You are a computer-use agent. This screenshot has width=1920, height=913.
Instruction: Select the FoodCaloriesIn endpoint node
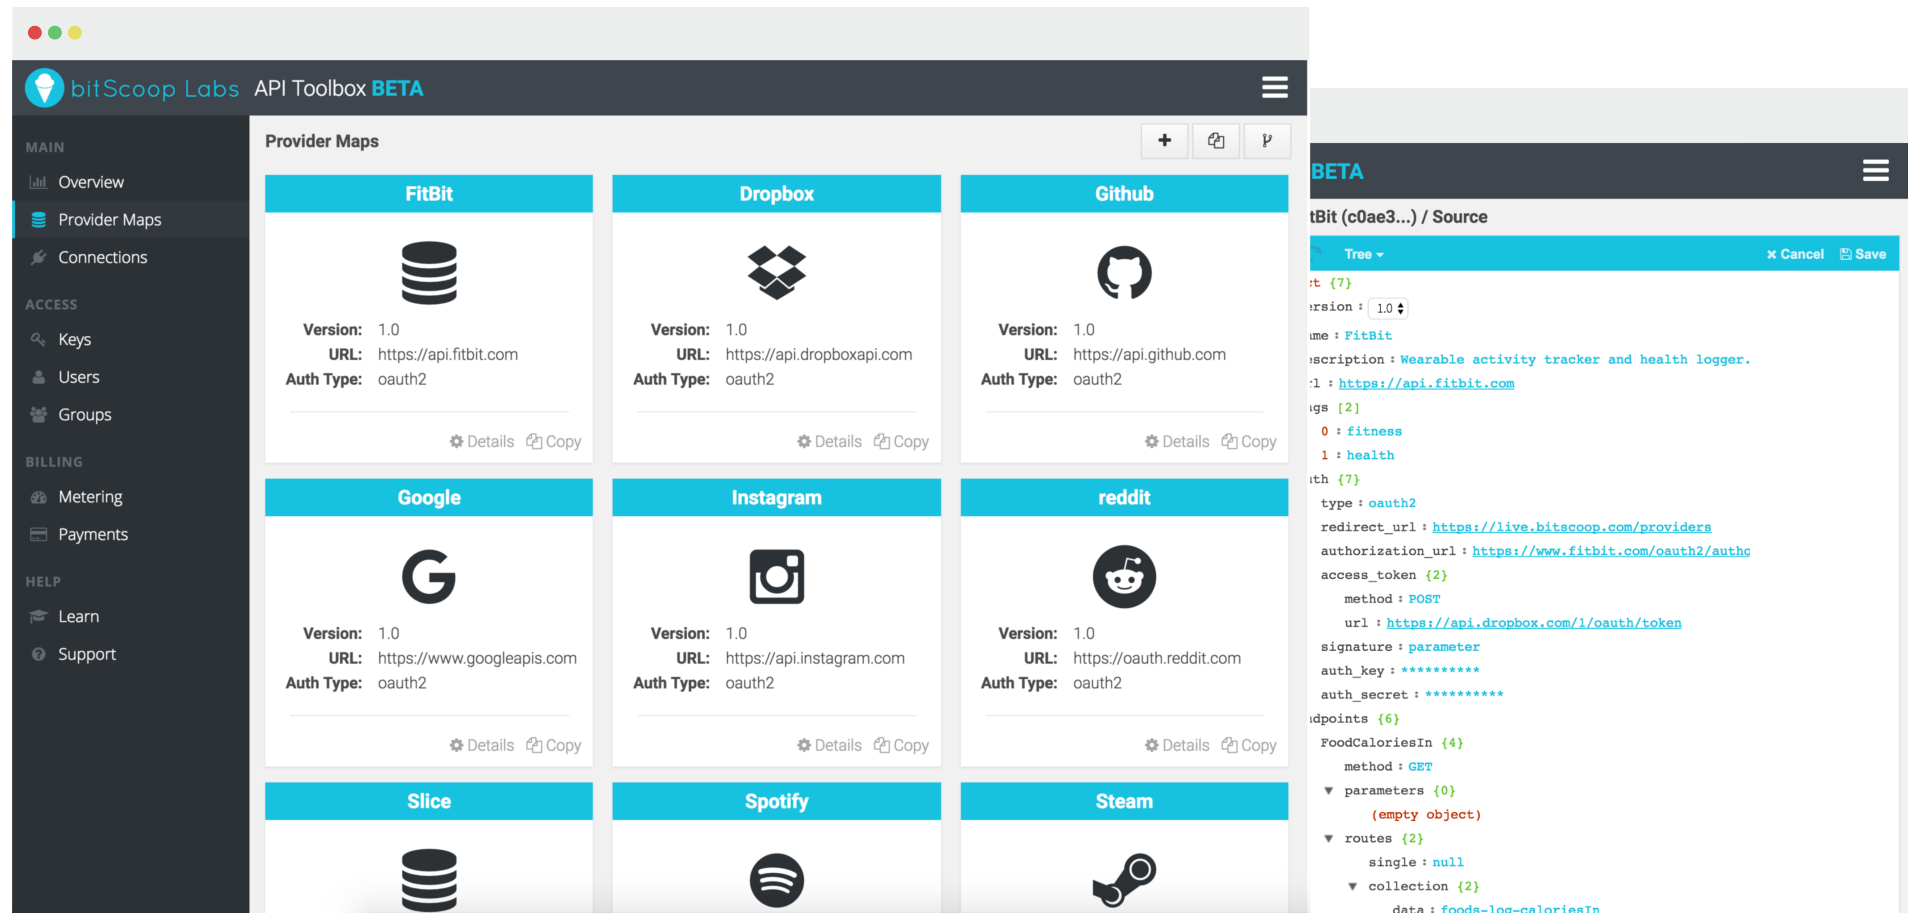click(1376, 743)
